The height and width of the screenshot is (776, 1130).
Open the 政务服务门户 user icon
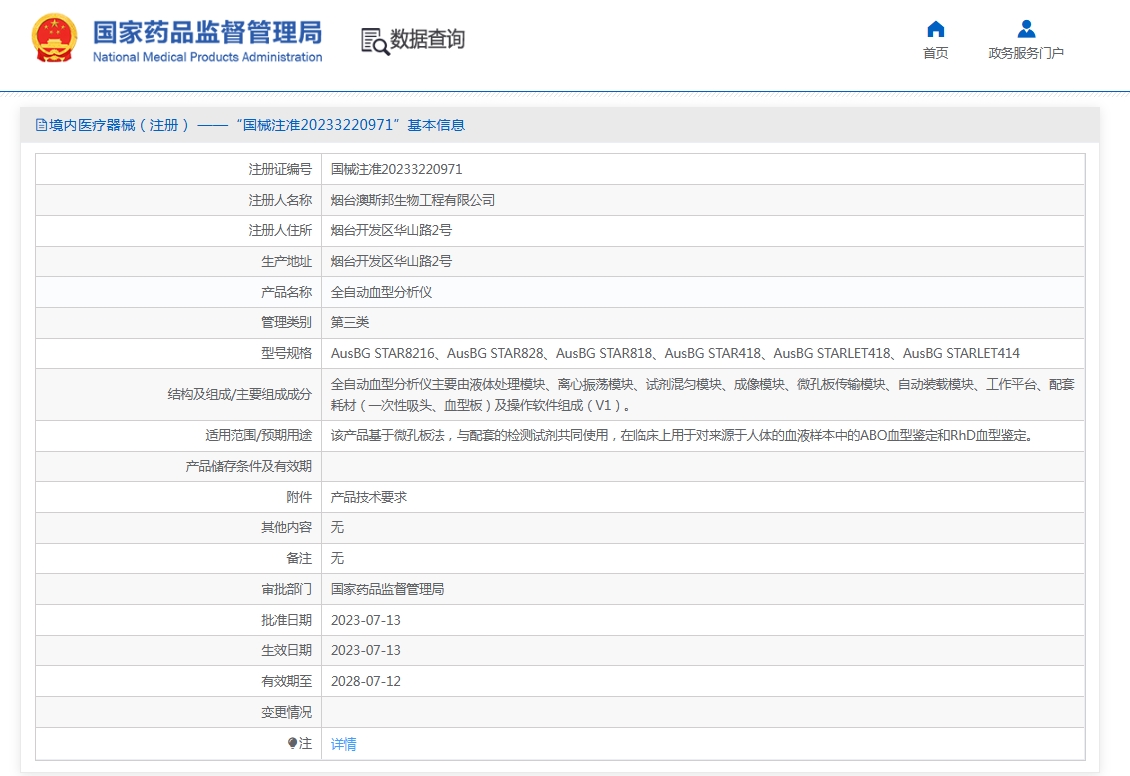tap(1026, 29)
